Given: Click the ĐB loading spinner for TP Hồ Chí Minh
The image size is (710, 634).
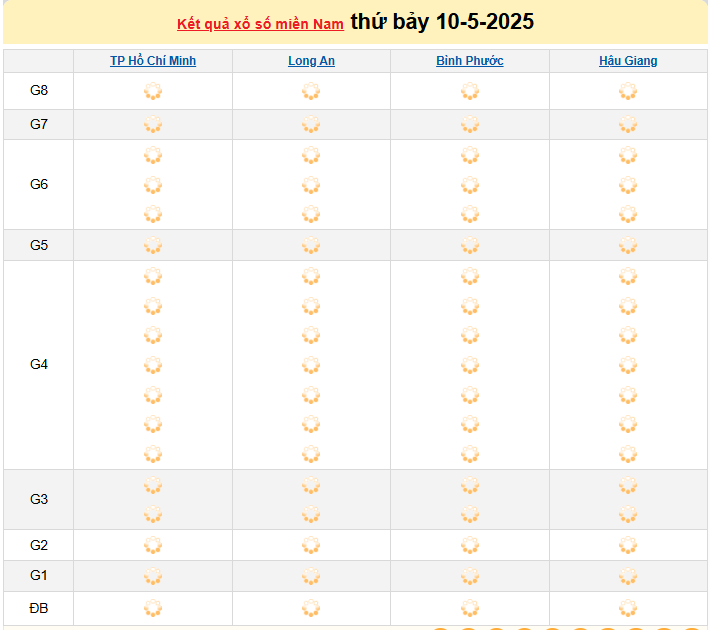Looking at the screenshot, I should (x=153, y=608).
